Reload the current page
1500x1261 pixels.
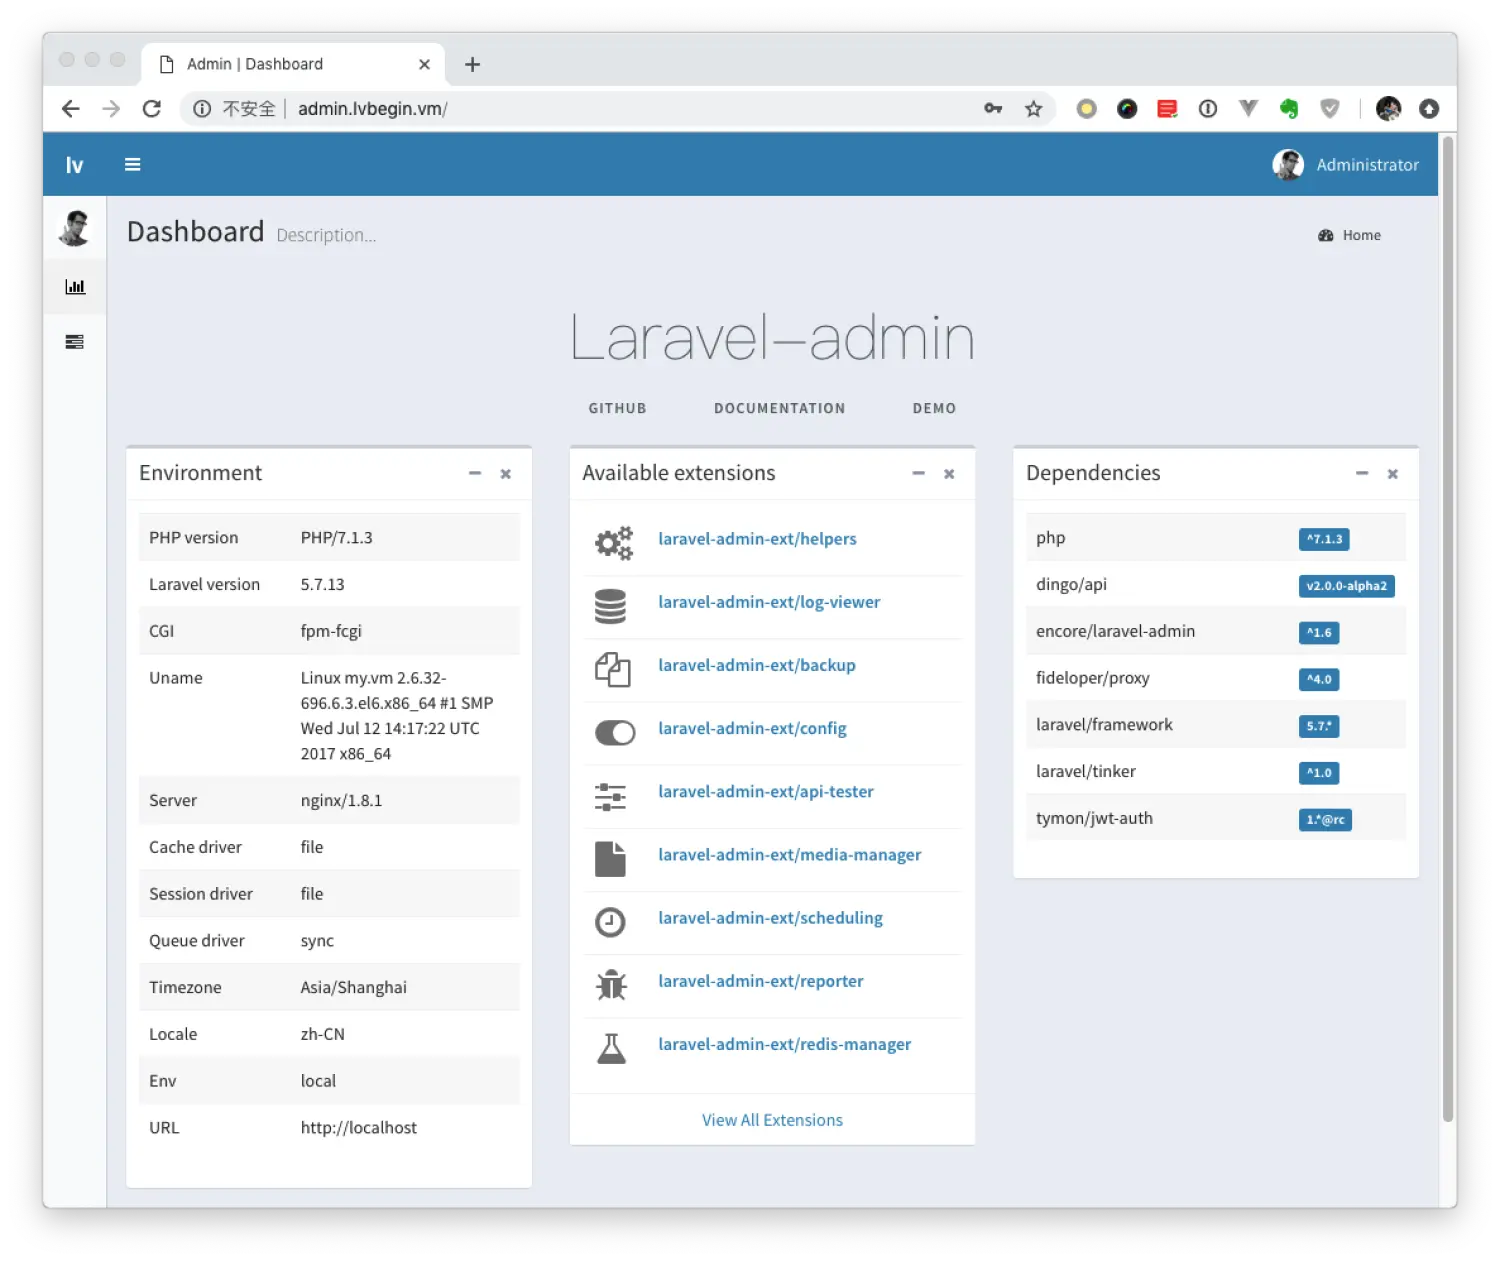[x=152, y=109]
